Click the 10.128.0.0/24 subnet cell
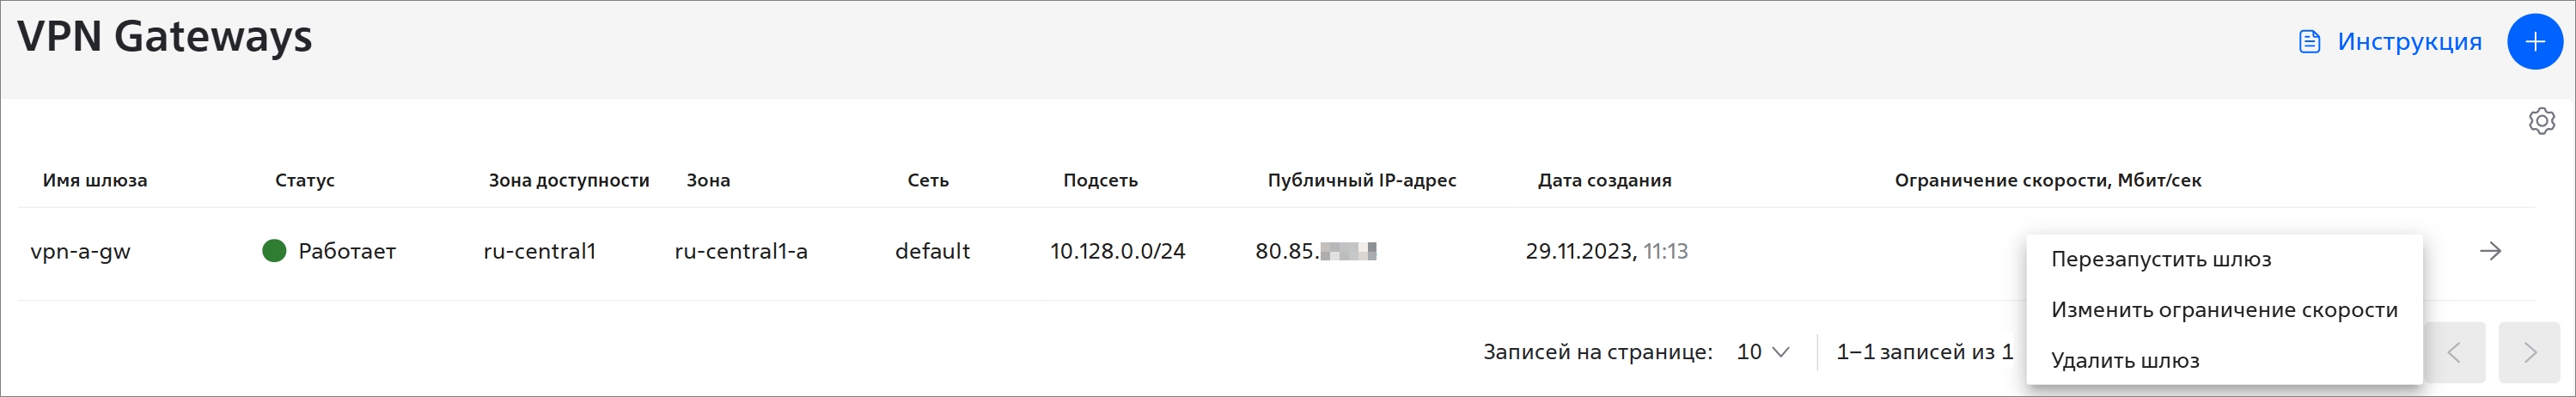The height and width of the screenshot is (397, 2576). 1117,251
